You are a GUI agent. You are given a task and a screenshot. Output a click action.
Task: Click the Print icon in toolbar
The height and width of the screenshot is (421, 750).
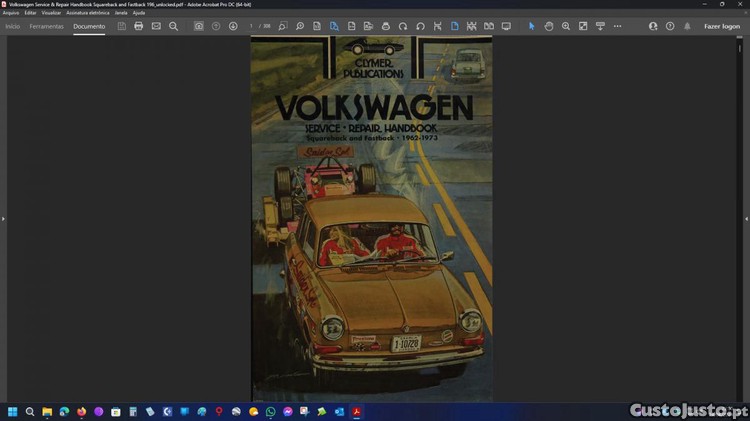(139, 26)
